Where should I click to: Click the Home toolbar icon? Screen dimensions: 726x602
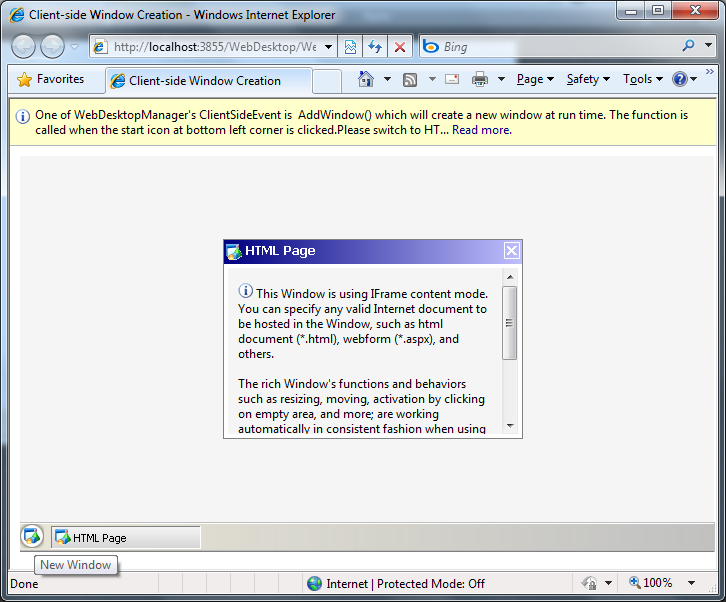pos(366,80)
